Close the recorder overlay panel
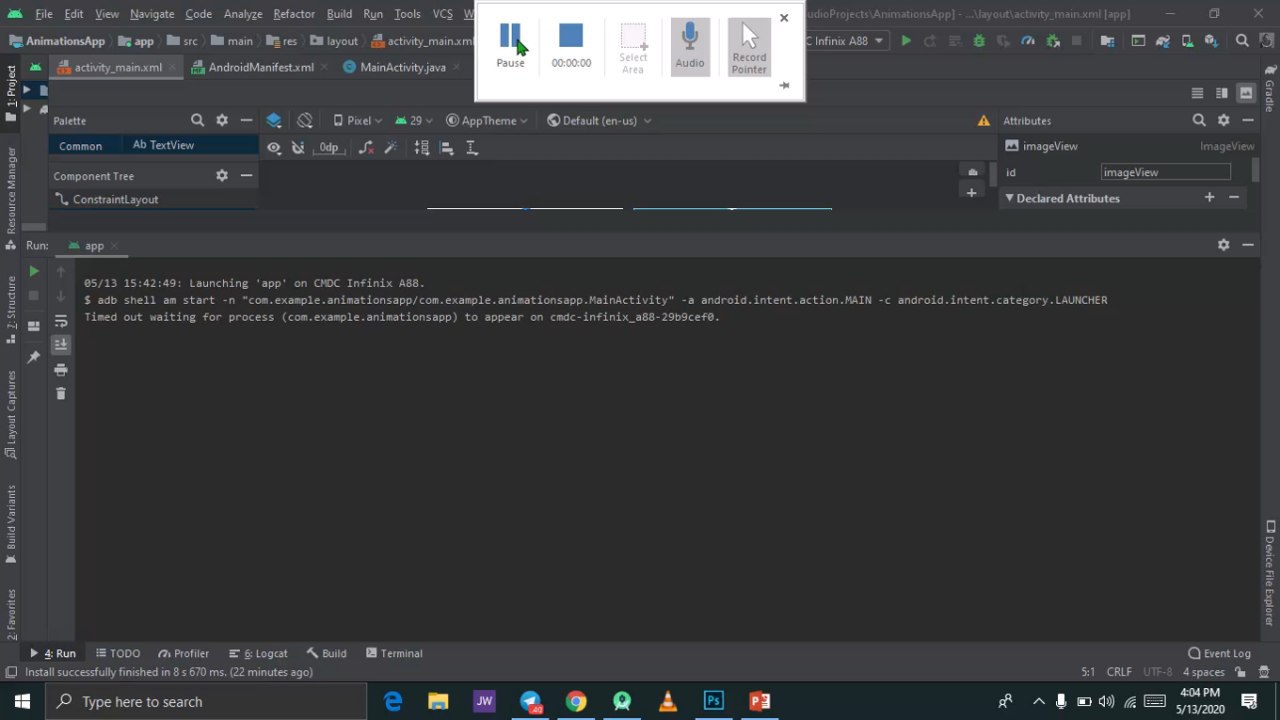Viewport: 1280px width, 720px height. point(784,18)
